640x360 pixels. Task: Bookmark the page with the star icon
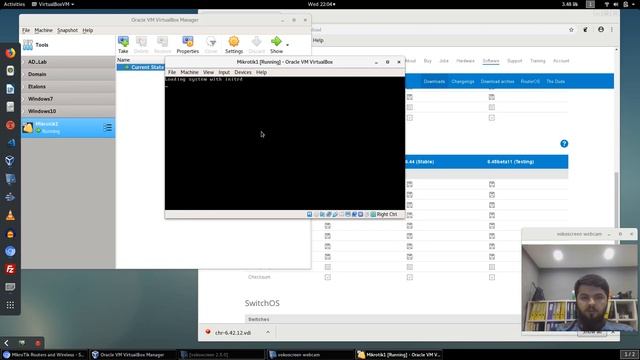click(571, 30)
